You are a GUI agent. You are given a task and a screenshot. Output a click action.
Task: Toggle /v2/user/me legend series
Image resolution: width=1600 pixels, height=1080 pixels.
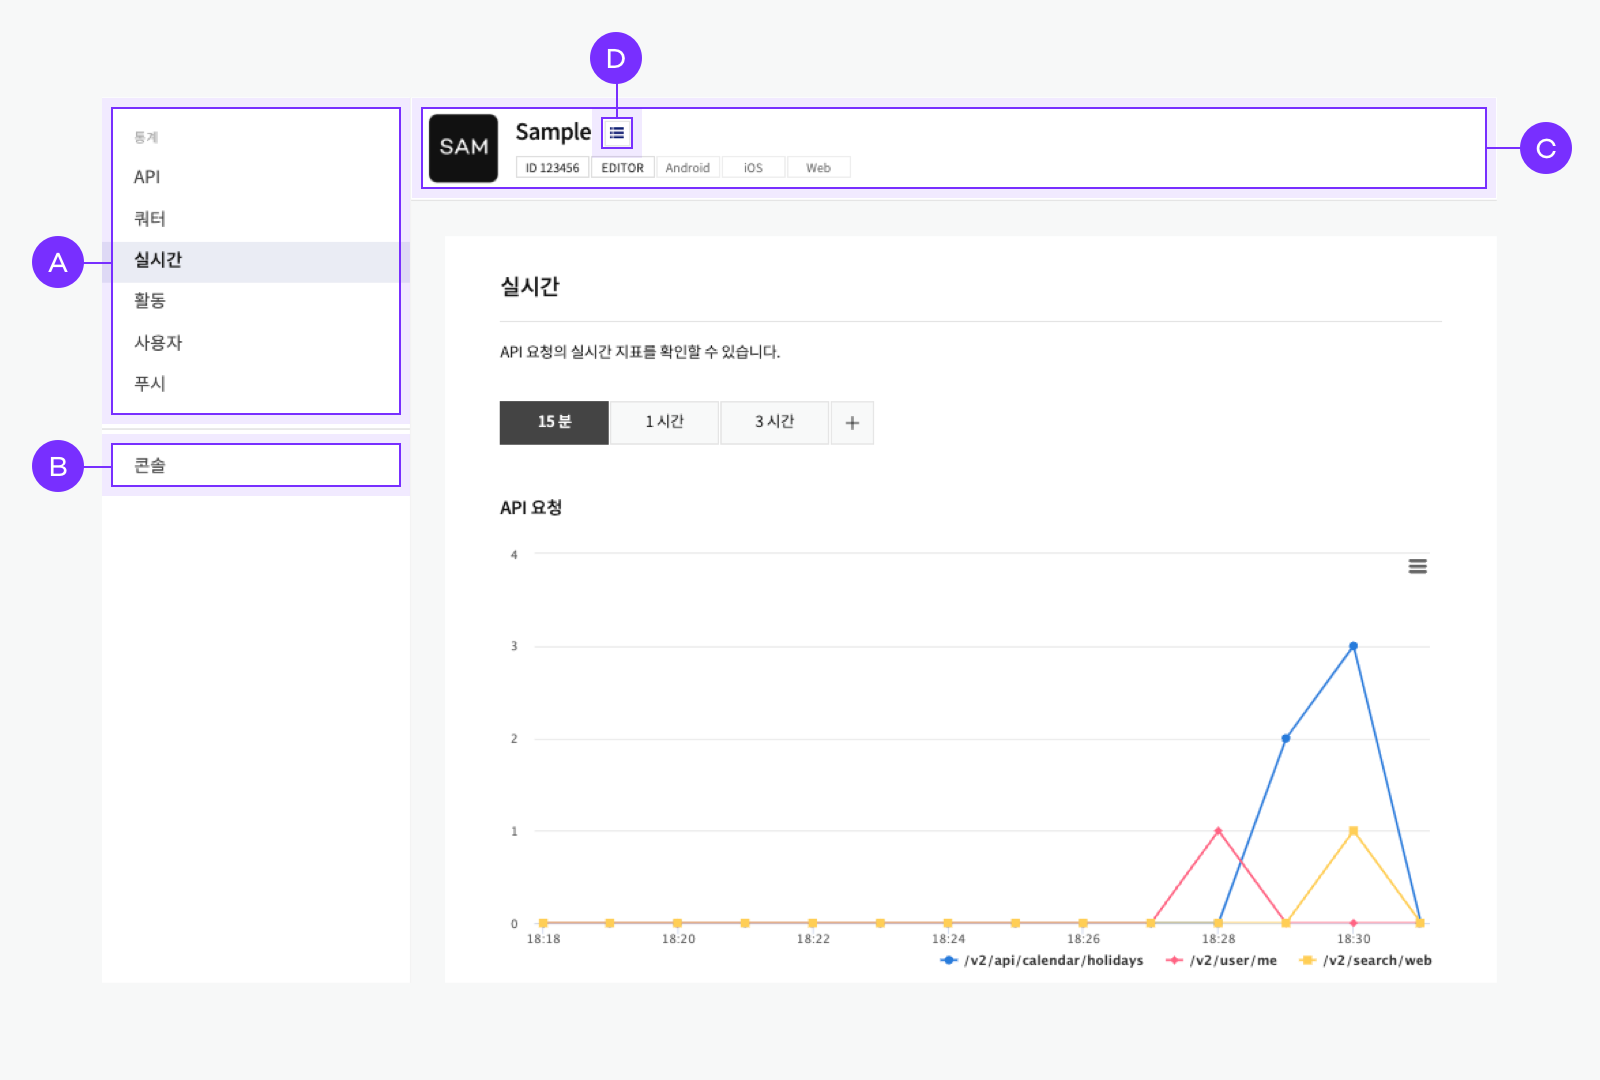(x=1221, y=961)
